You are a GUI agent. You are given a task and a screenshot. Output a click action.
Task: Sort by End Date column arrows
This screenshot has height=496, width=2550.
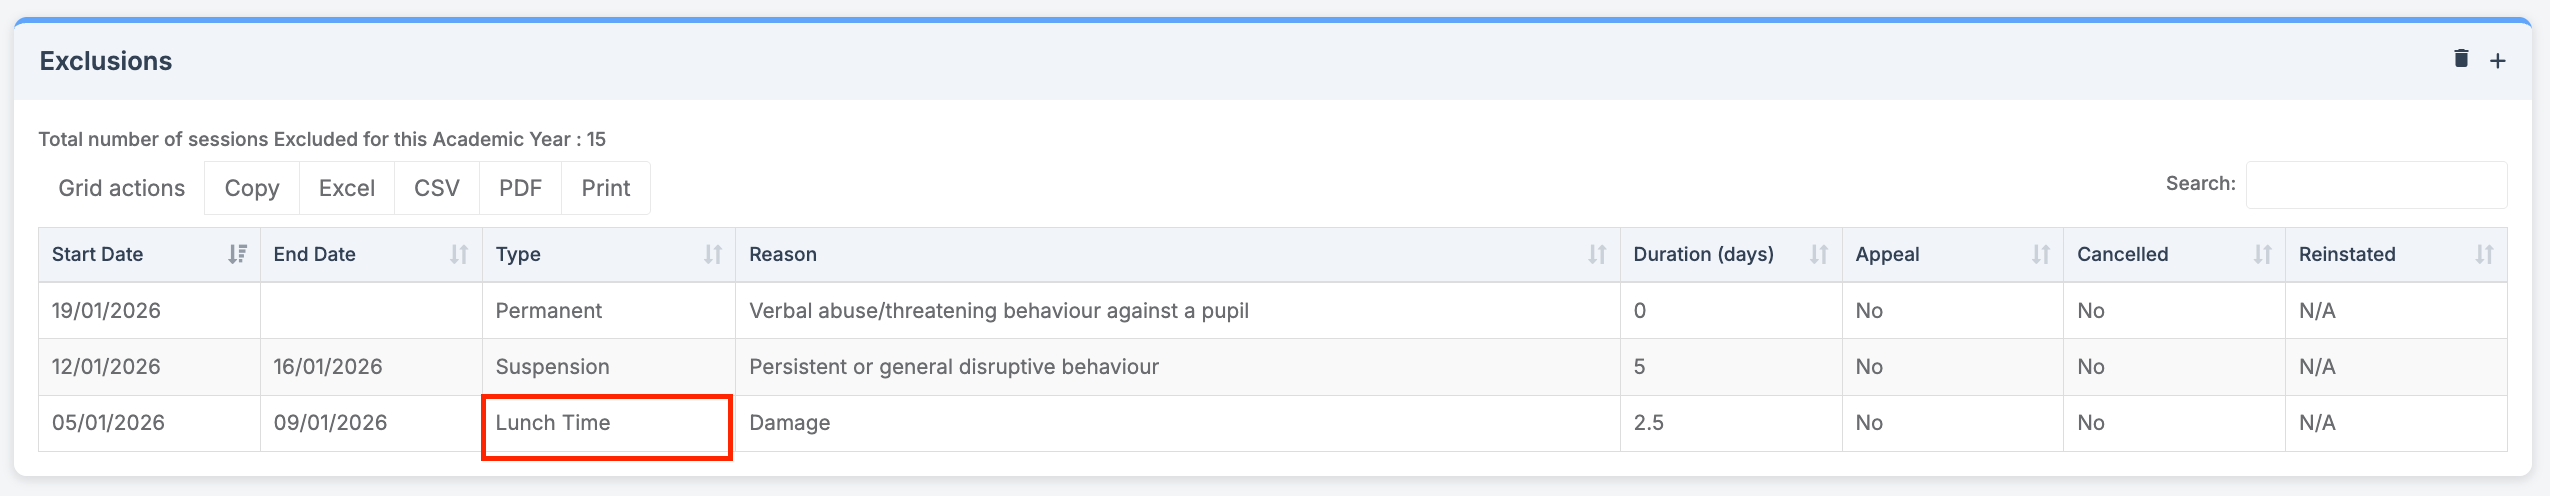point(459,254)
